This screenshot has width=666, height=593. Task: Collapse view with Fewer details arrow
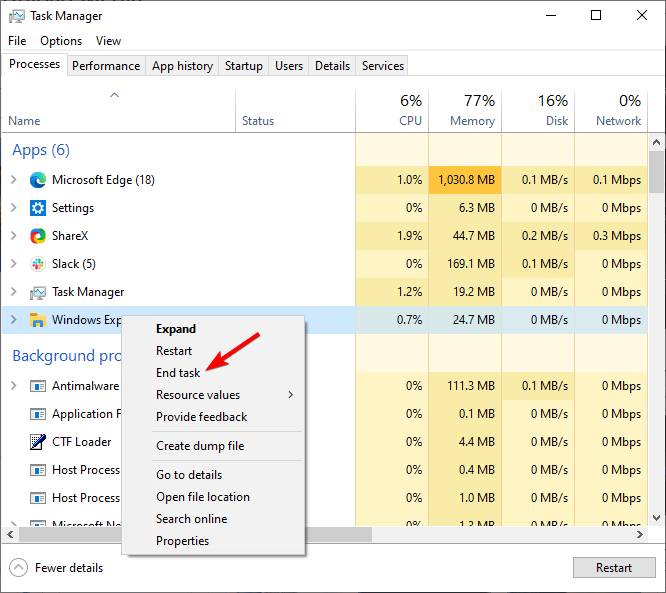(x=19, y=568)
